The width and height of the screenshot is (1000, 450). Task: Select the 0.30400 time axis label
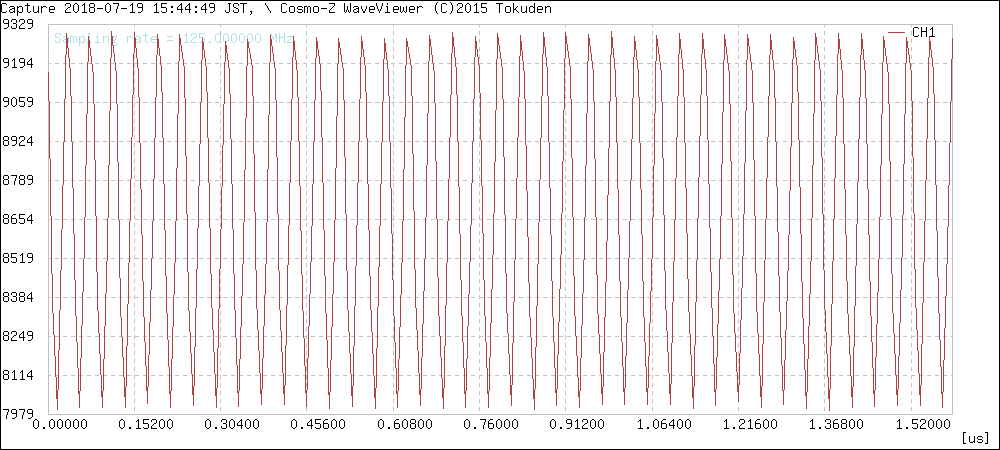pyautogui.click(x=232, y=425)
